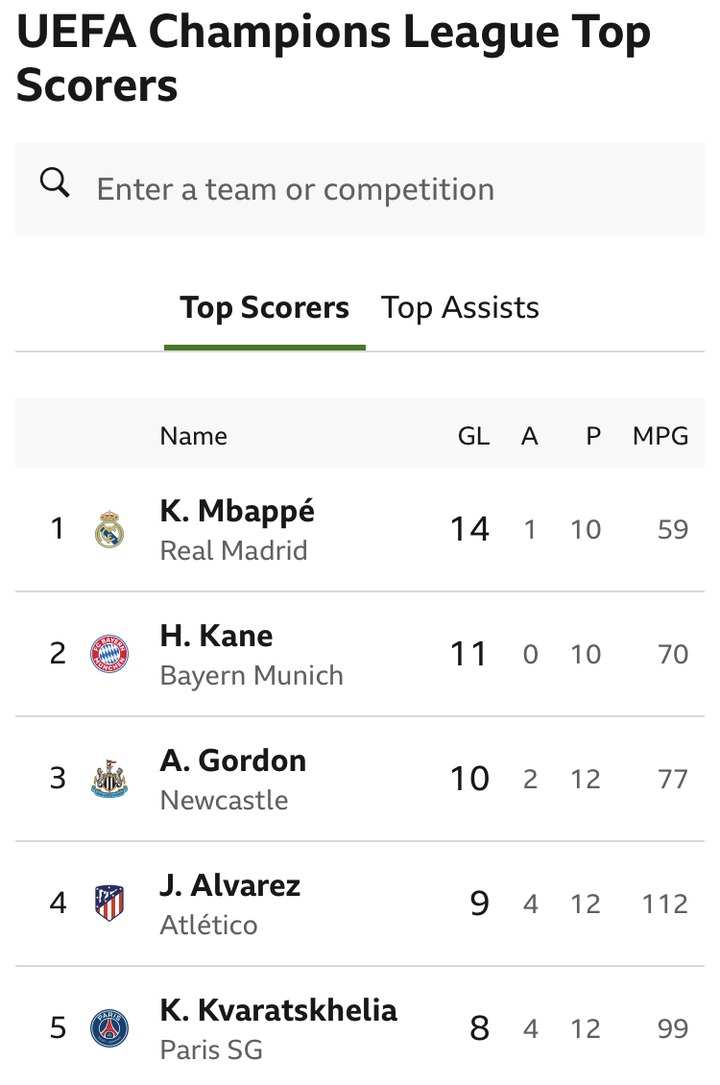Click Mbappé's 14 goals figure
Screen dimensions: 720x1085
(x=469, y=529)
